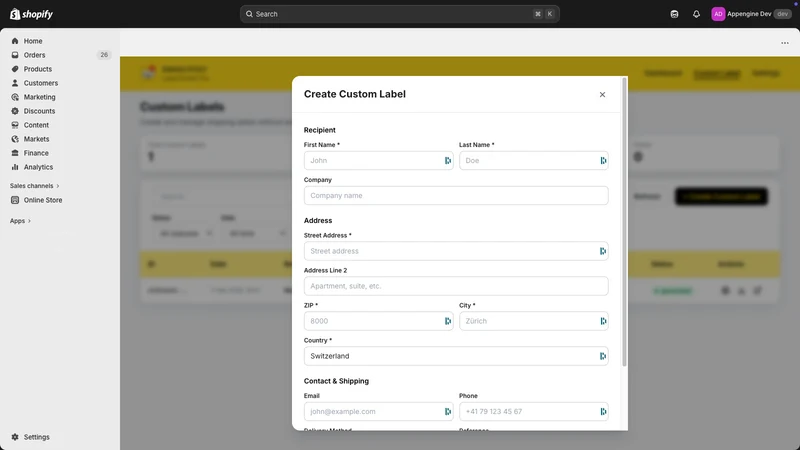Click autofill icon in Last Name field
This screenshot has width=800, height=450.
(x=603, y=160)
